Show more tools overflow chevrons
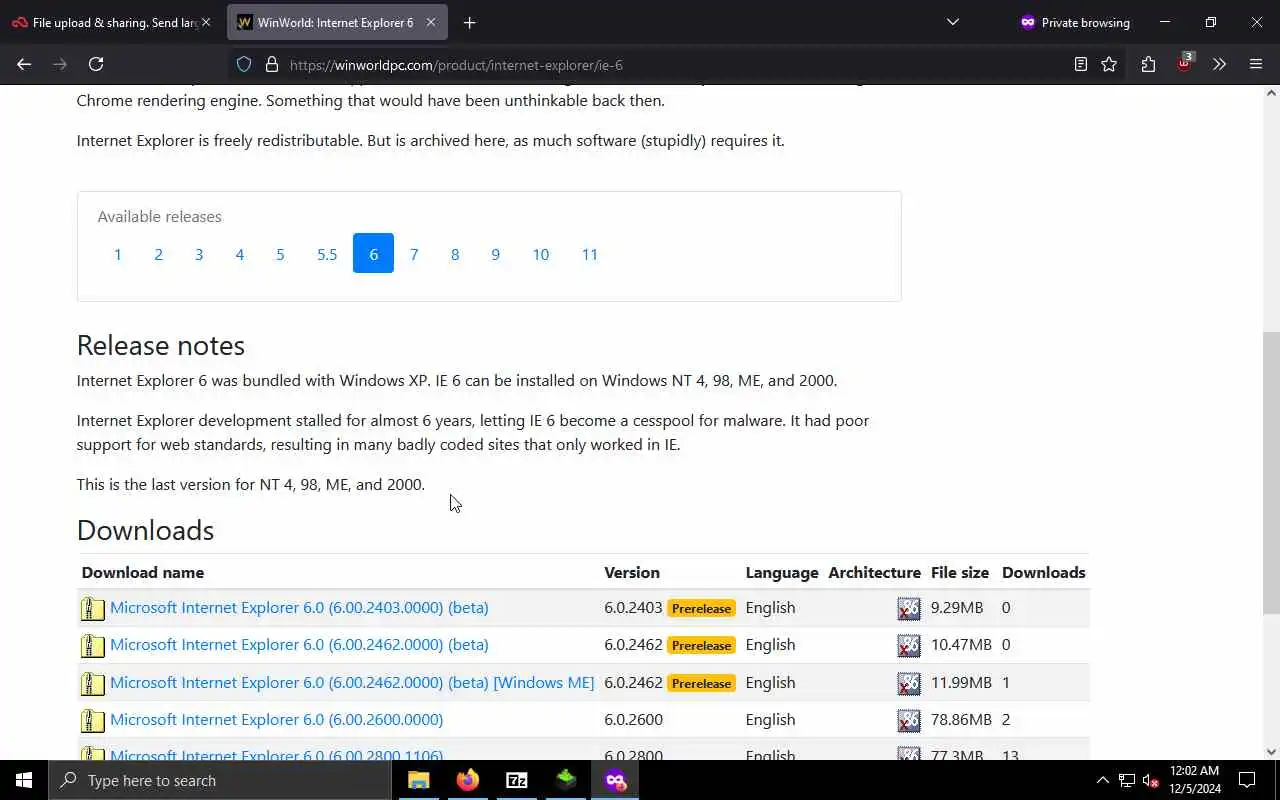Screen dimensions: 1280x800 click(1219, 64)
